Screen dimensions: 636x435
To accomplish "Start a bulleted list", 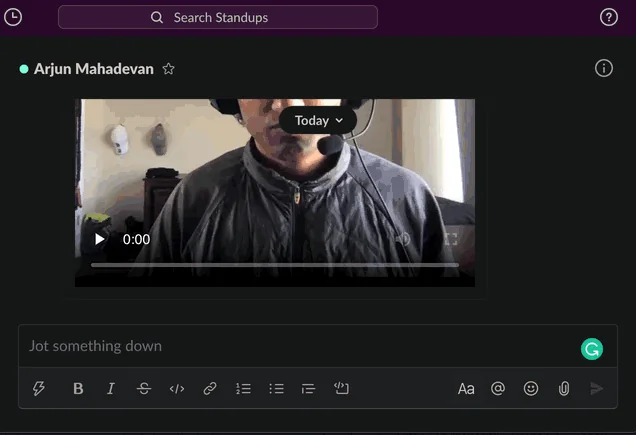I will click(276, 388).
